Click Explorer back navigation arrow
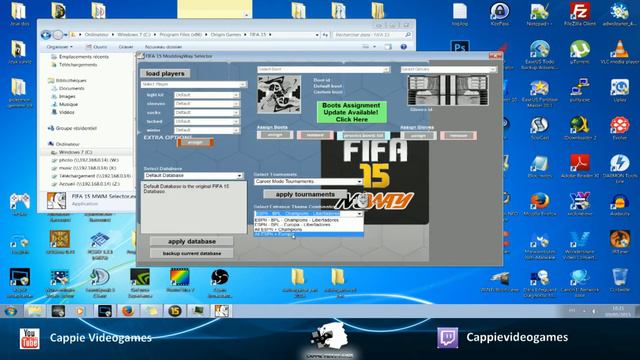Image resolution: width=640 pixels, height=360 pixels. point(46,35)
